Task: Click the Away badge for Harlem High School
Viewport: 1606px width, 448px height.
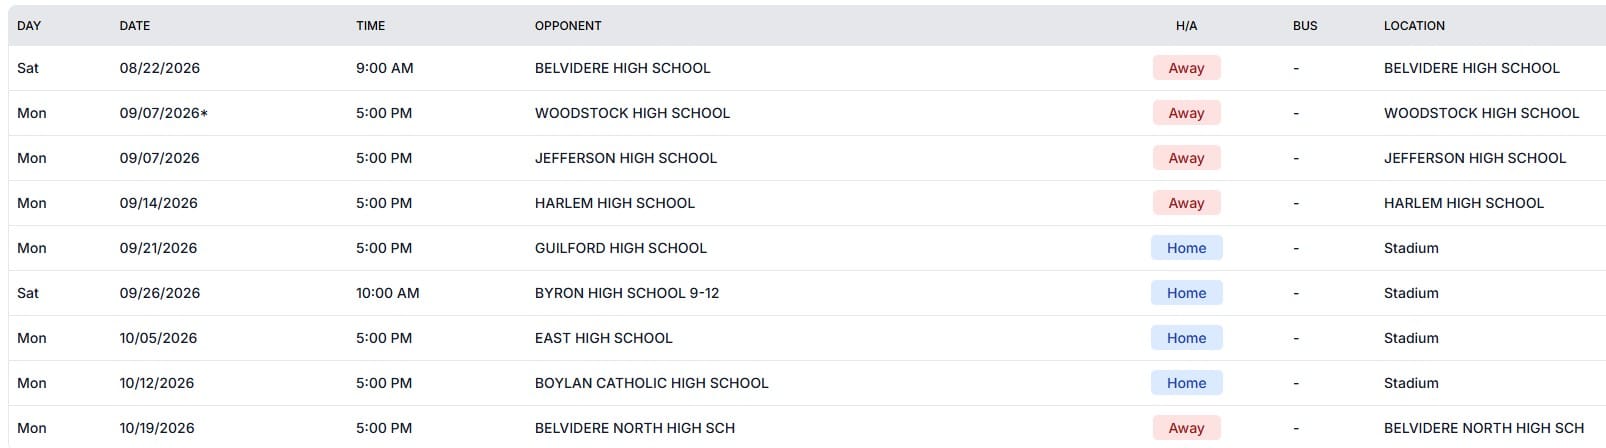Action: 1186,203
